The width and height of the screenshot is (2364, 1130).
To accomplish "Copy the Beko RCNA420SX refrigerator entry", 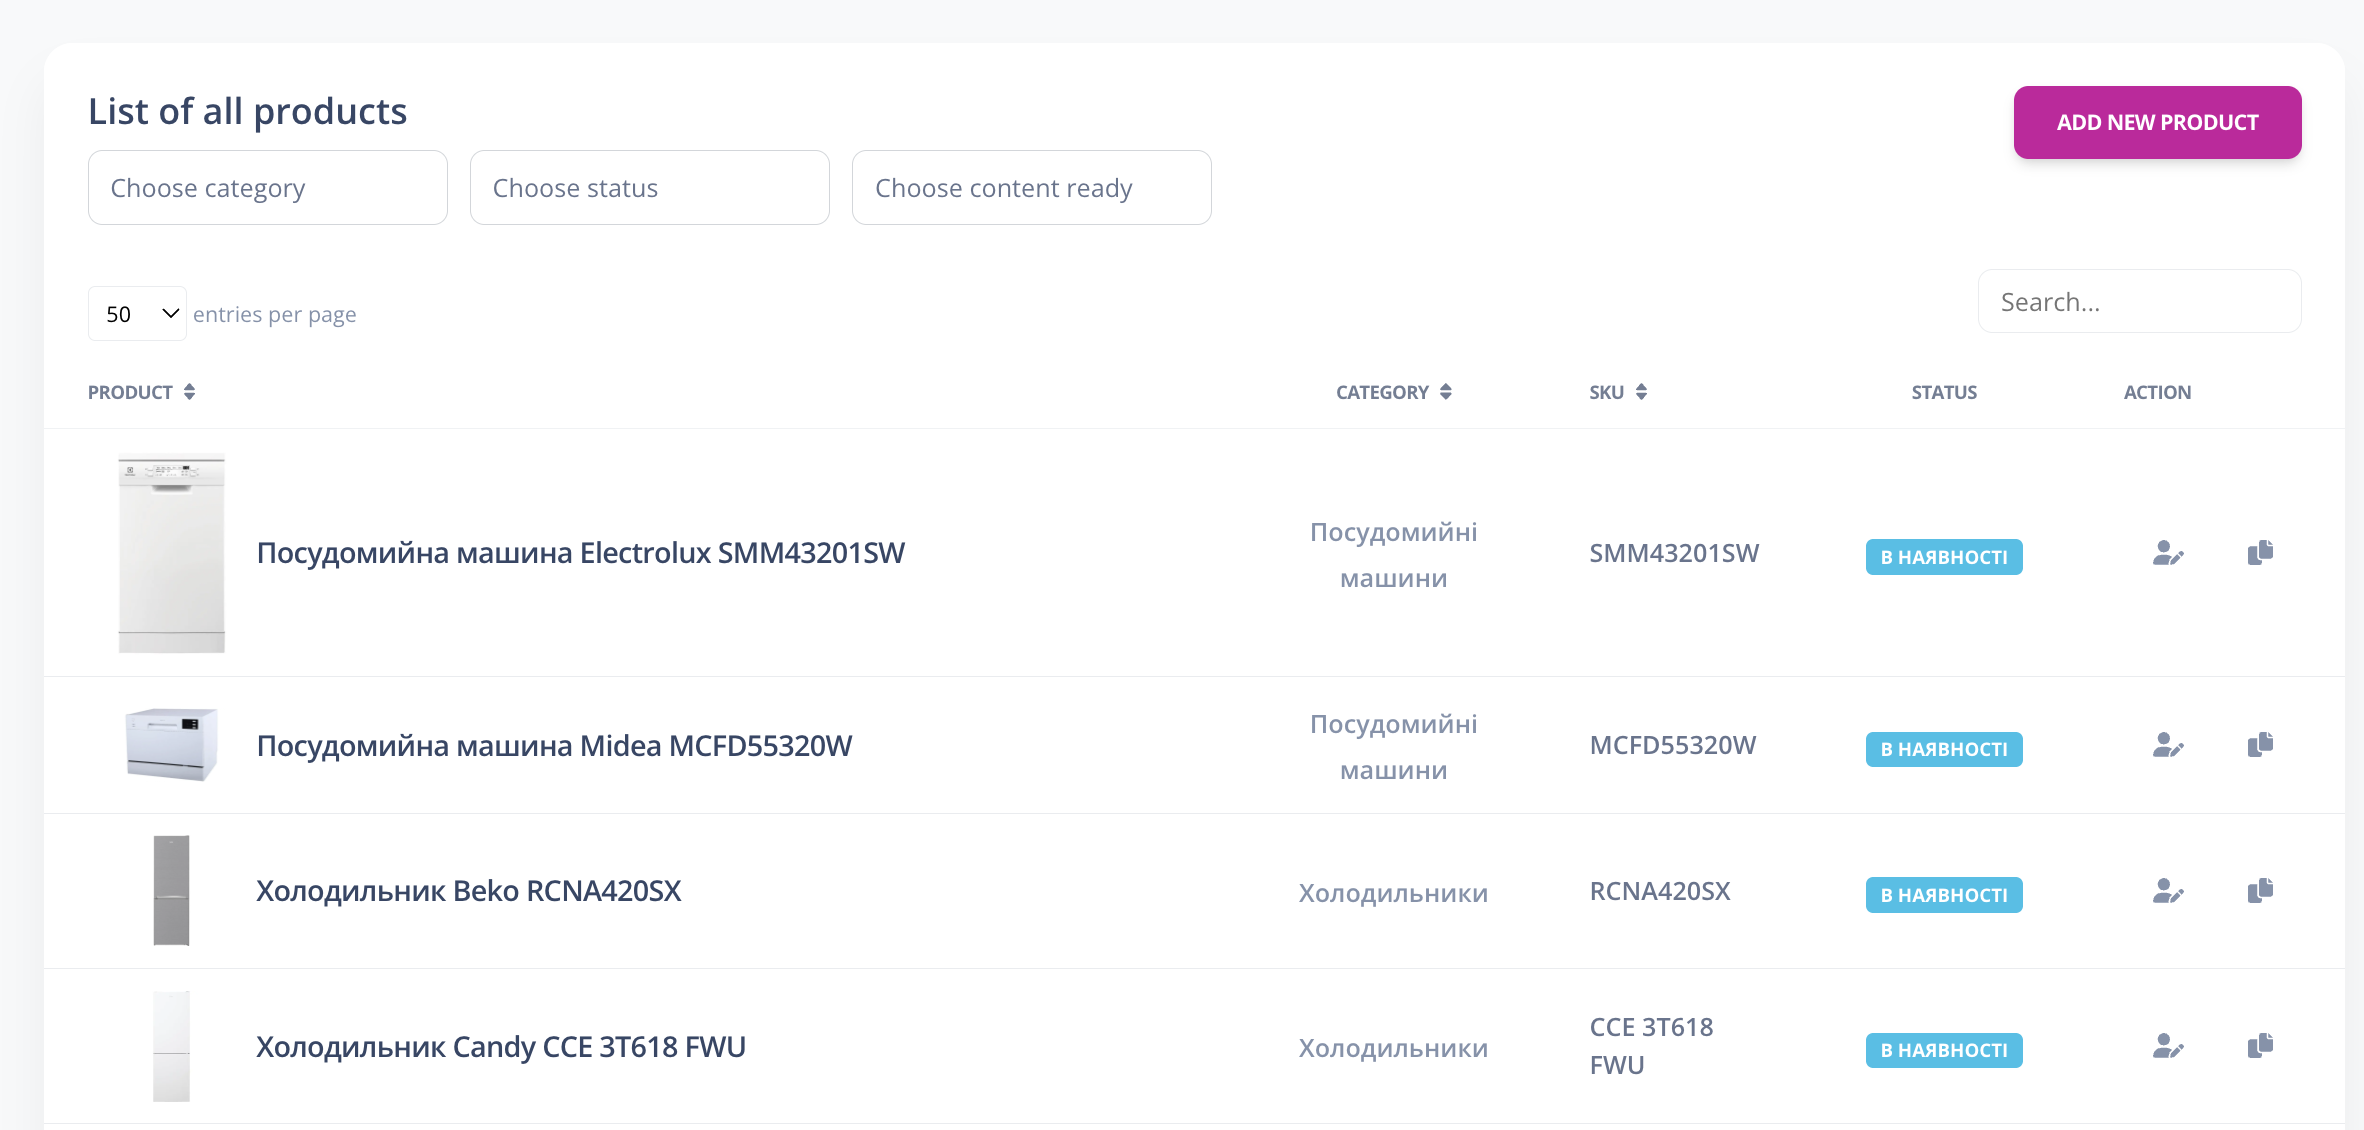I will (2260, 891).
